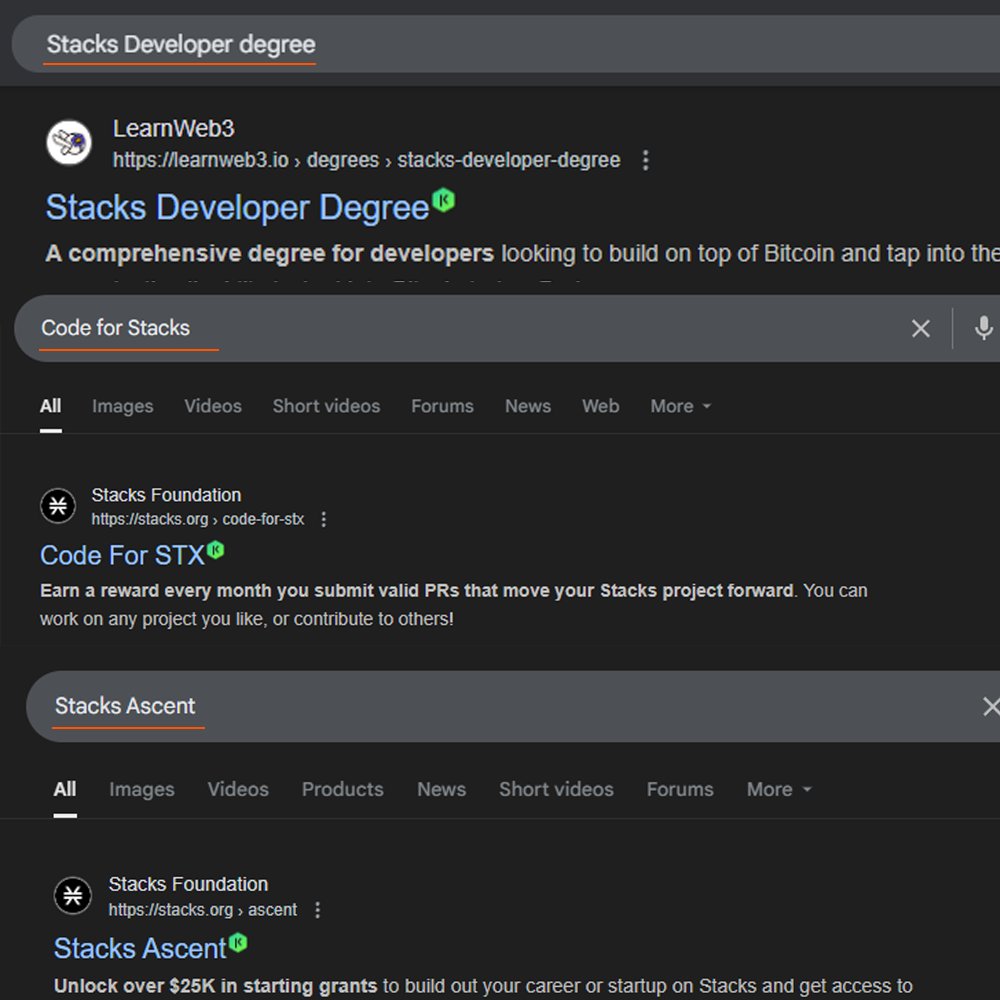Image resolution: width=1000 pixels, height=1000 pixels.
Task: Open the Stacks Developer Degree link
Action: pos(237,207)
